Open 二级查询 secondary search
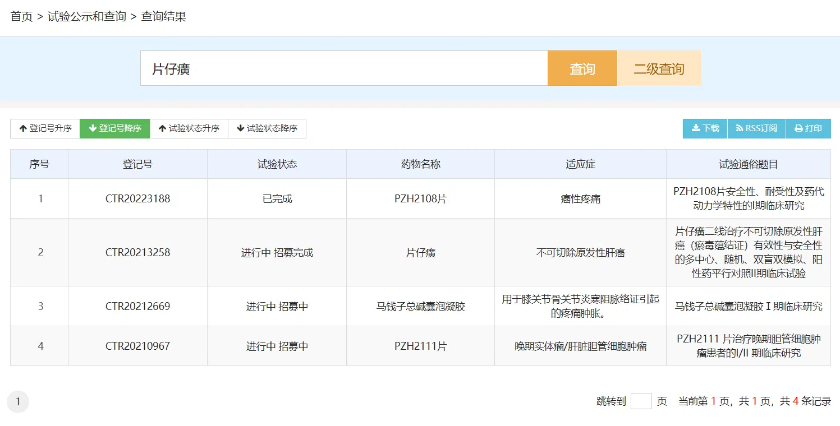The width and height of the screenshot is (840, 426). click(659, 69)
